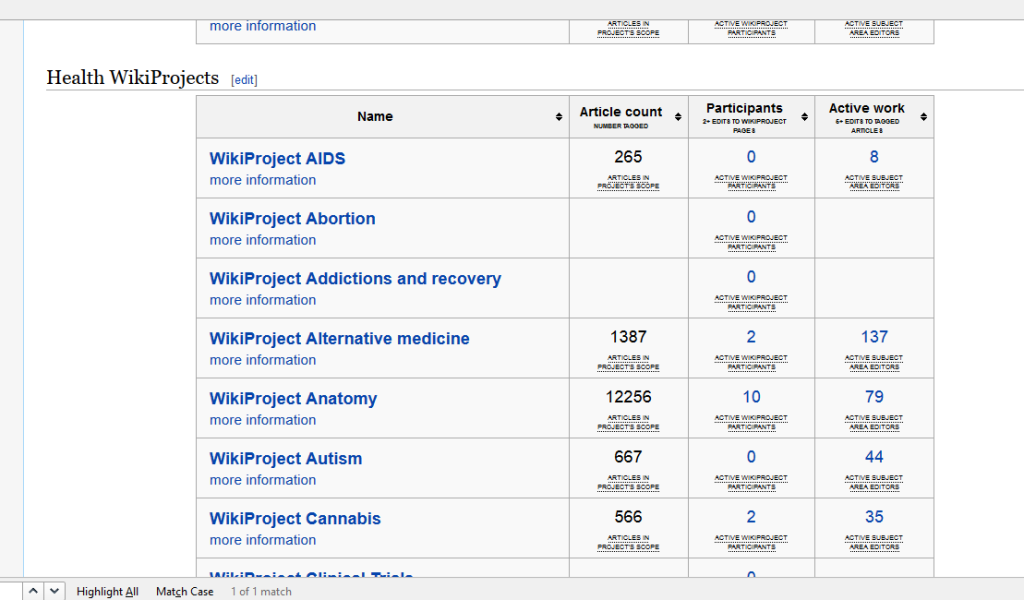Open more information under WikiProject Cannabis
The image size is (1024, 600).
click(x=263, y=541)
